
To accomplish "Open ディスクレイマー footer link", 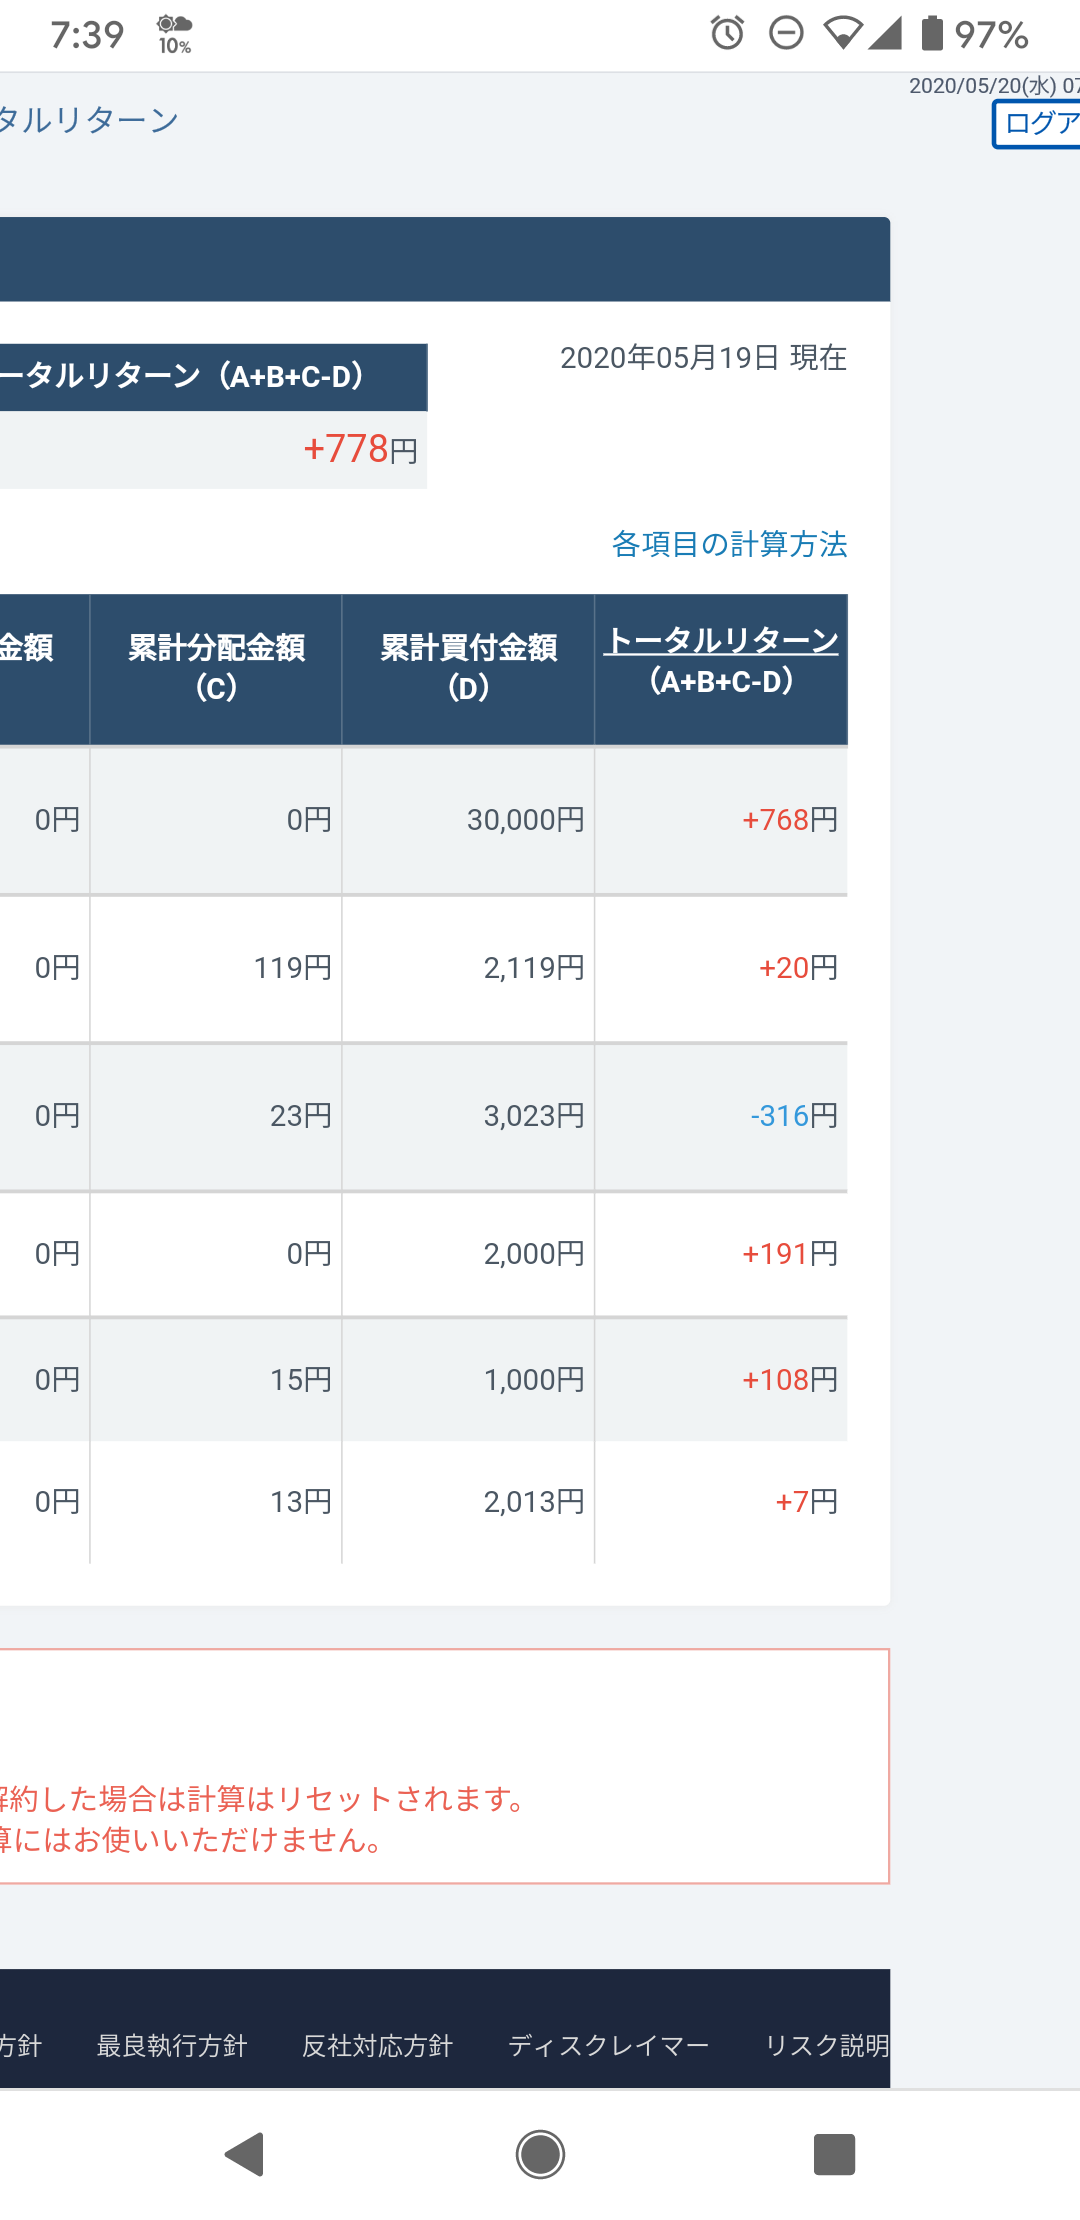I will 608,2046.
